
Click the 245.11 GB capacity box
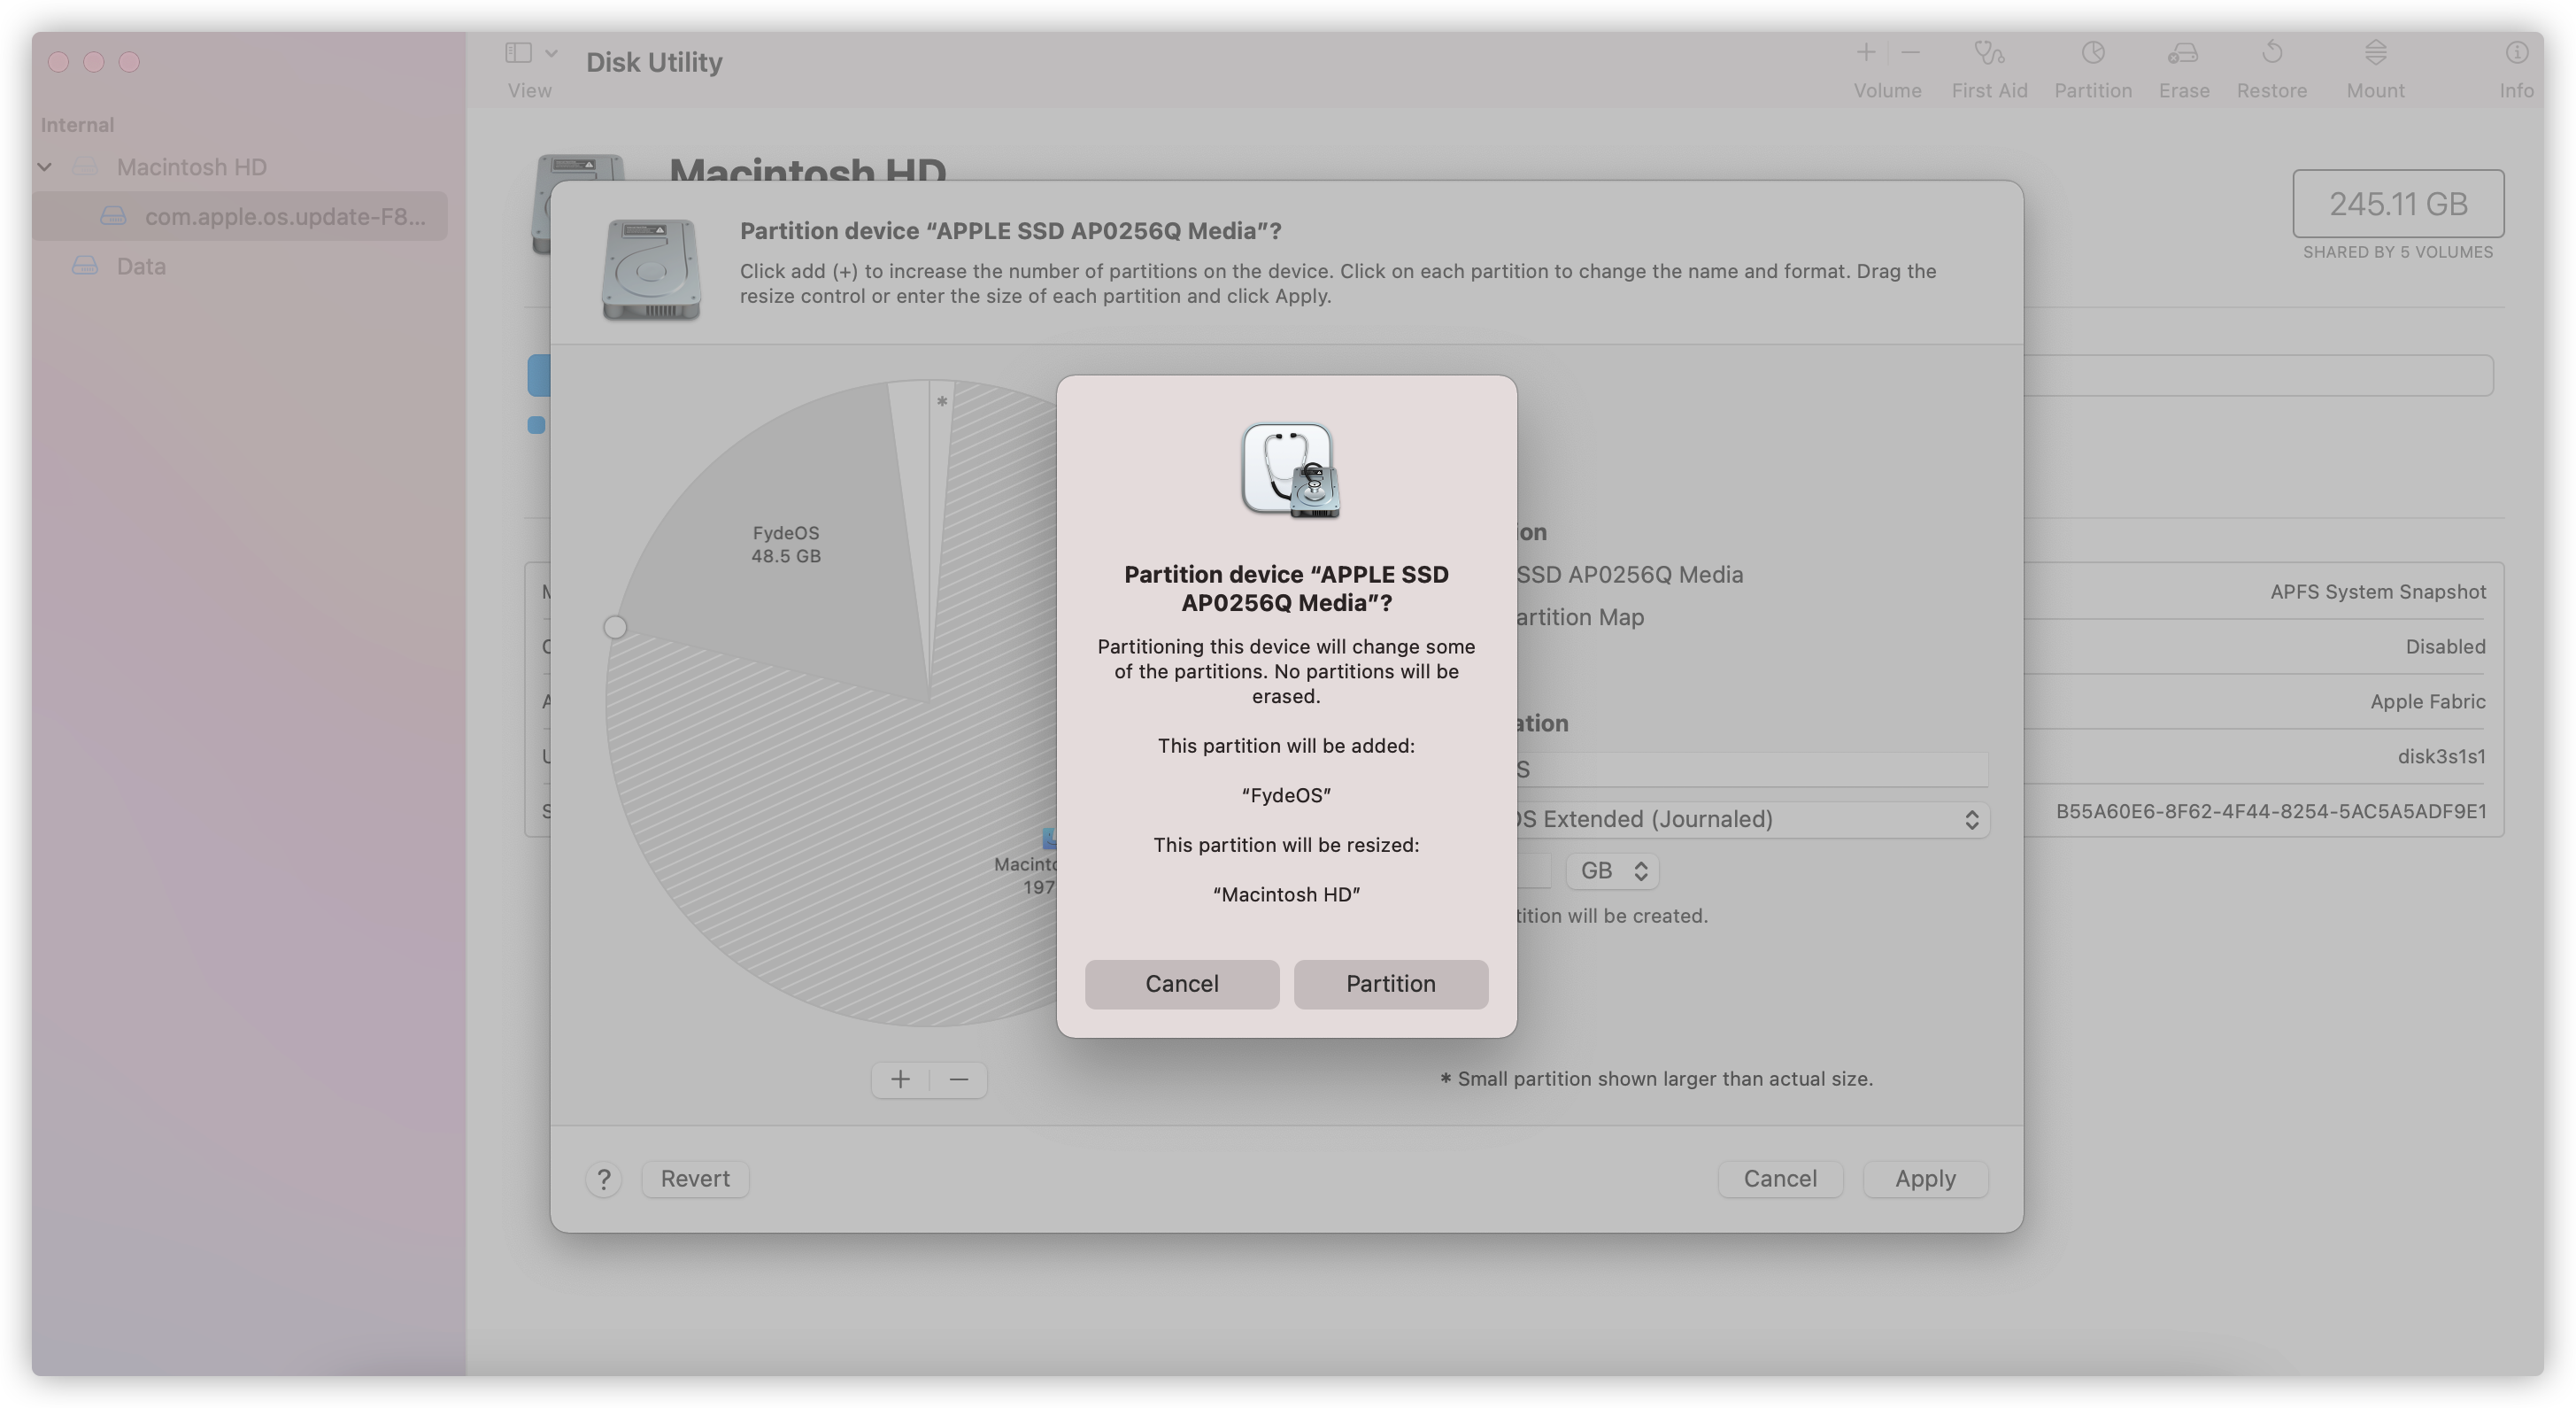2398,203
